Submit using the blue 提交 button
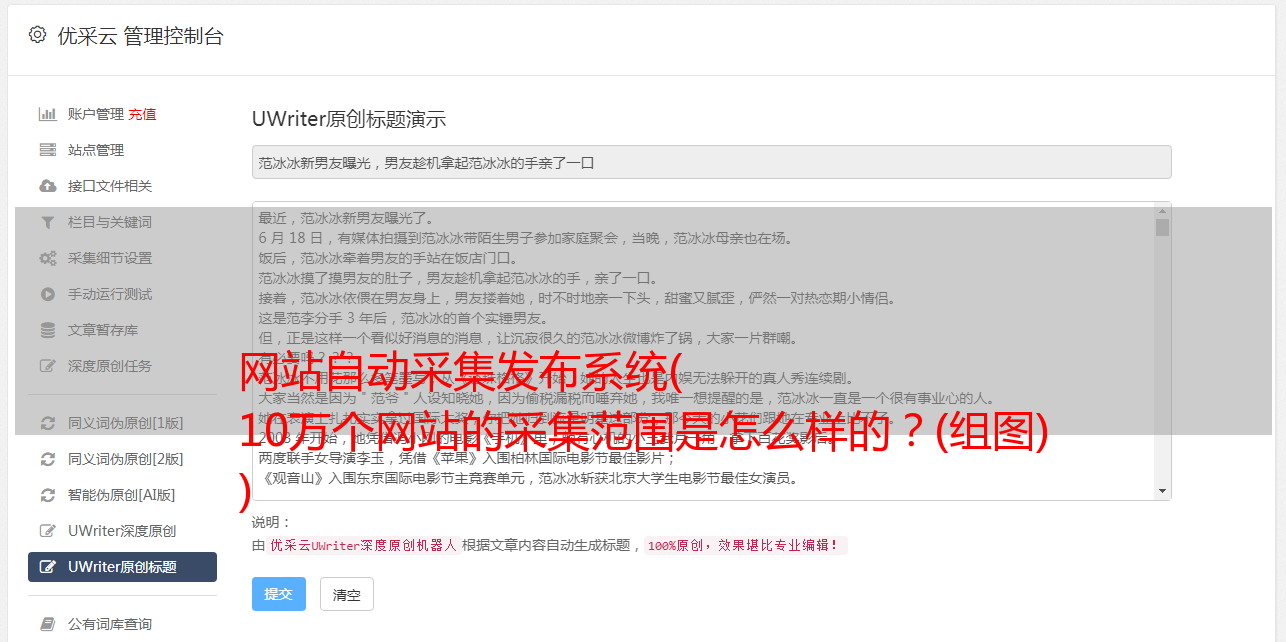The height and width of the screenshot is (642, 1286). pyautogui.click(x=278, y=594)
